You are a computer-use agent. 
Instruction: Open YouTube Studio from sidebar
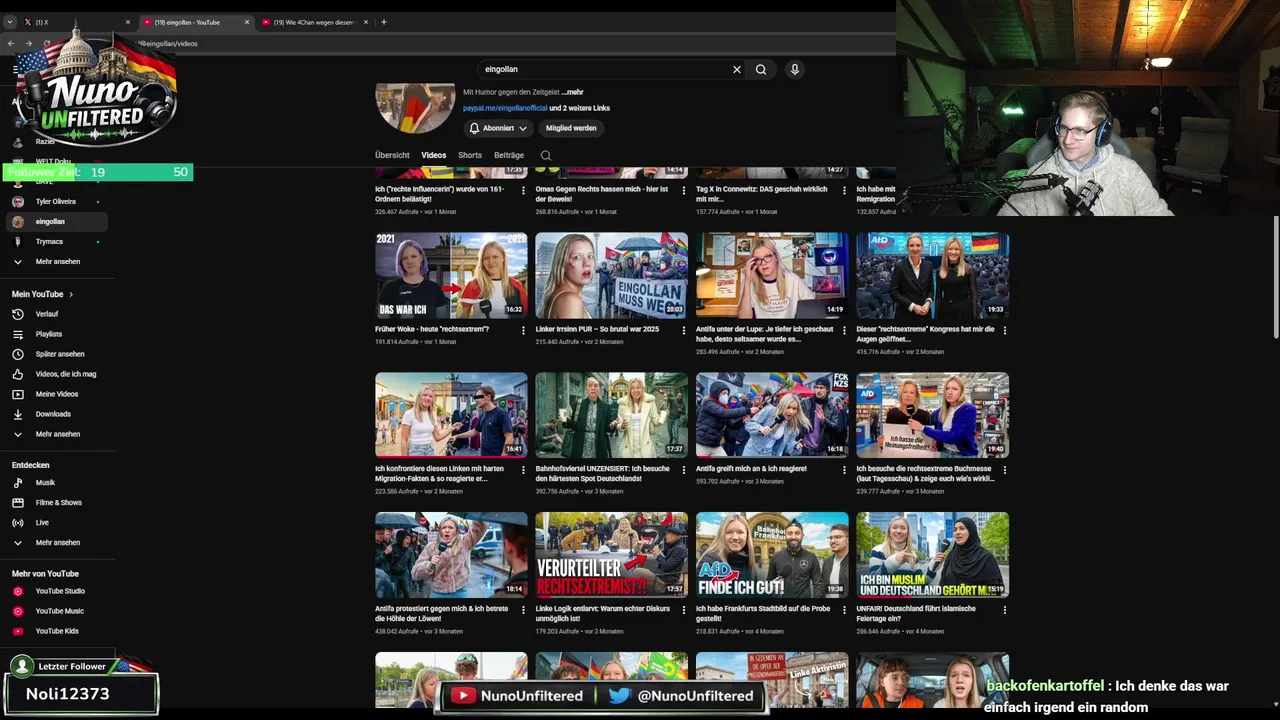58,591
